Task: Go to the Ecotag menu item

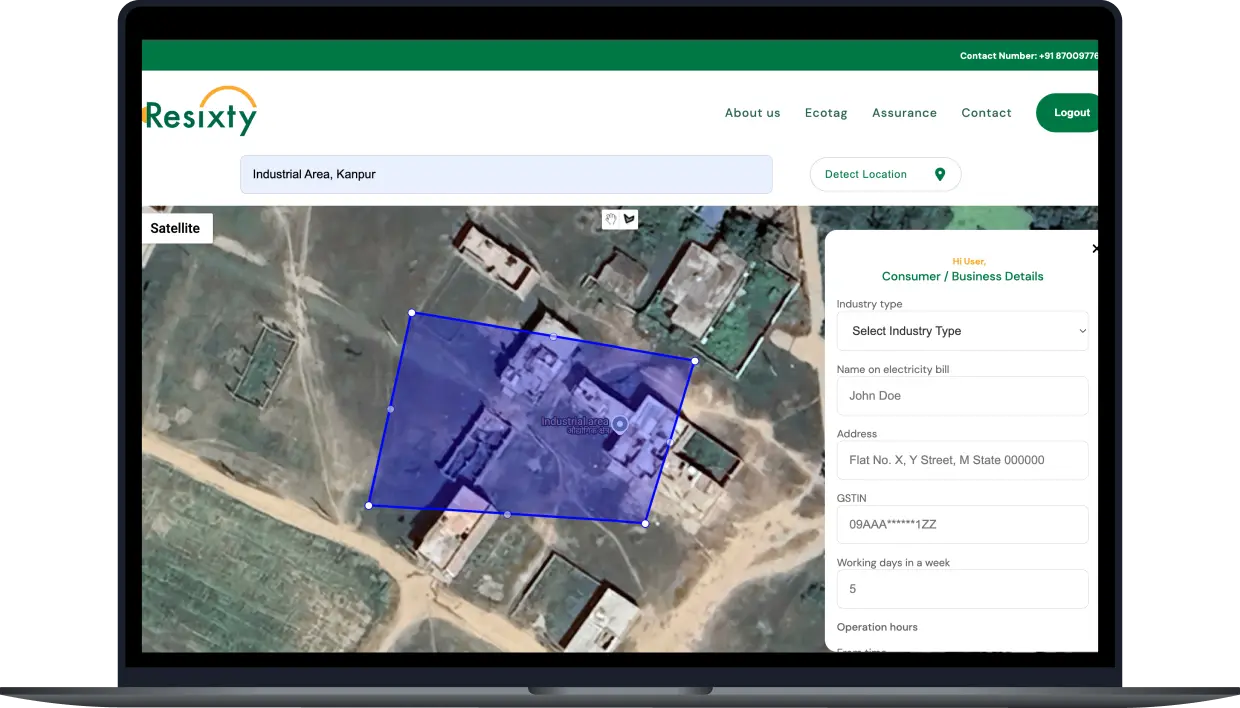Action: [x=826, y=113]
